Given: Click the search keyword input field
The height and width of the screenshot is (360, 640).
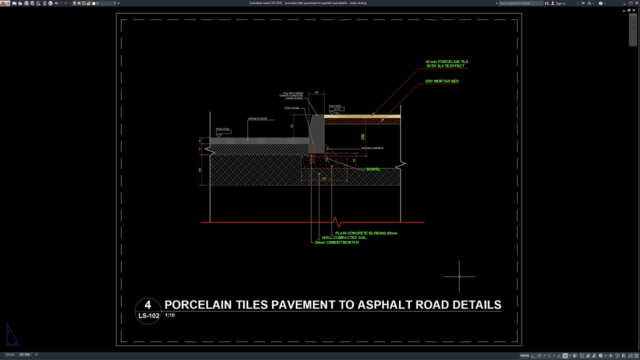Looking at the screenshot, I should pyautogui.click(x=521, y=3).
